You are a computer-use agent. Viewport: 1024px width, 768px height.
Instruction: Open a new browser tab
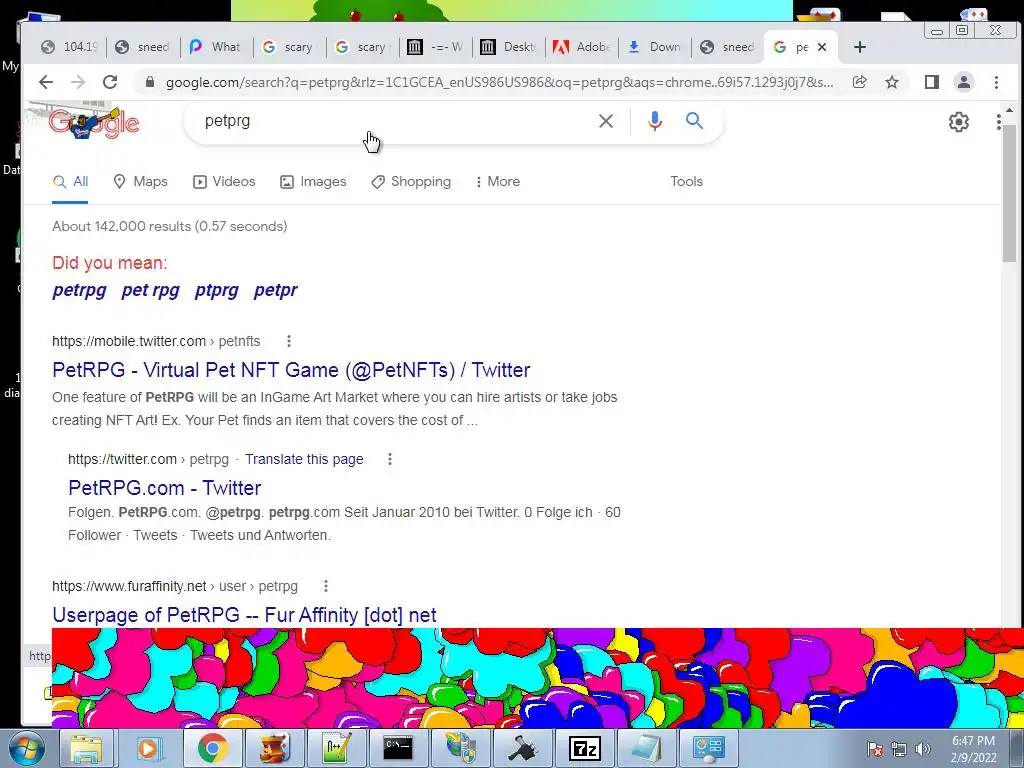coord(860,47)
